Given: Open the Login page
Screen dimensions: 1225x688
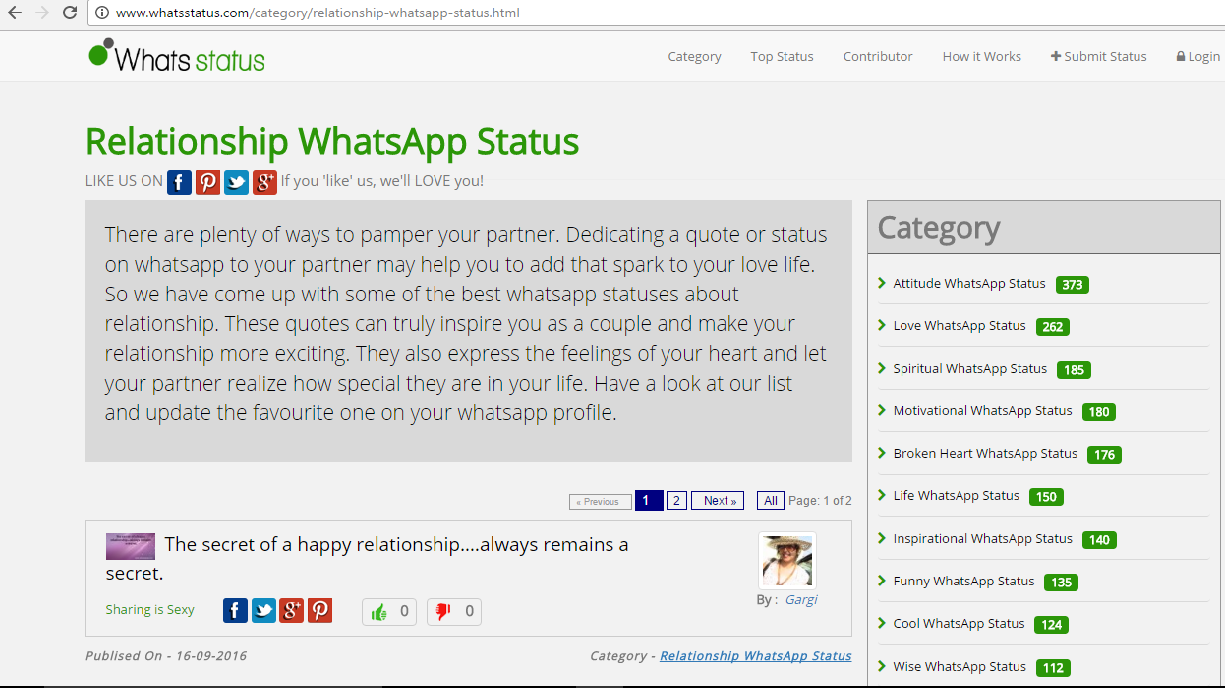Looking at the screenshot, I should coord(1198,57).
